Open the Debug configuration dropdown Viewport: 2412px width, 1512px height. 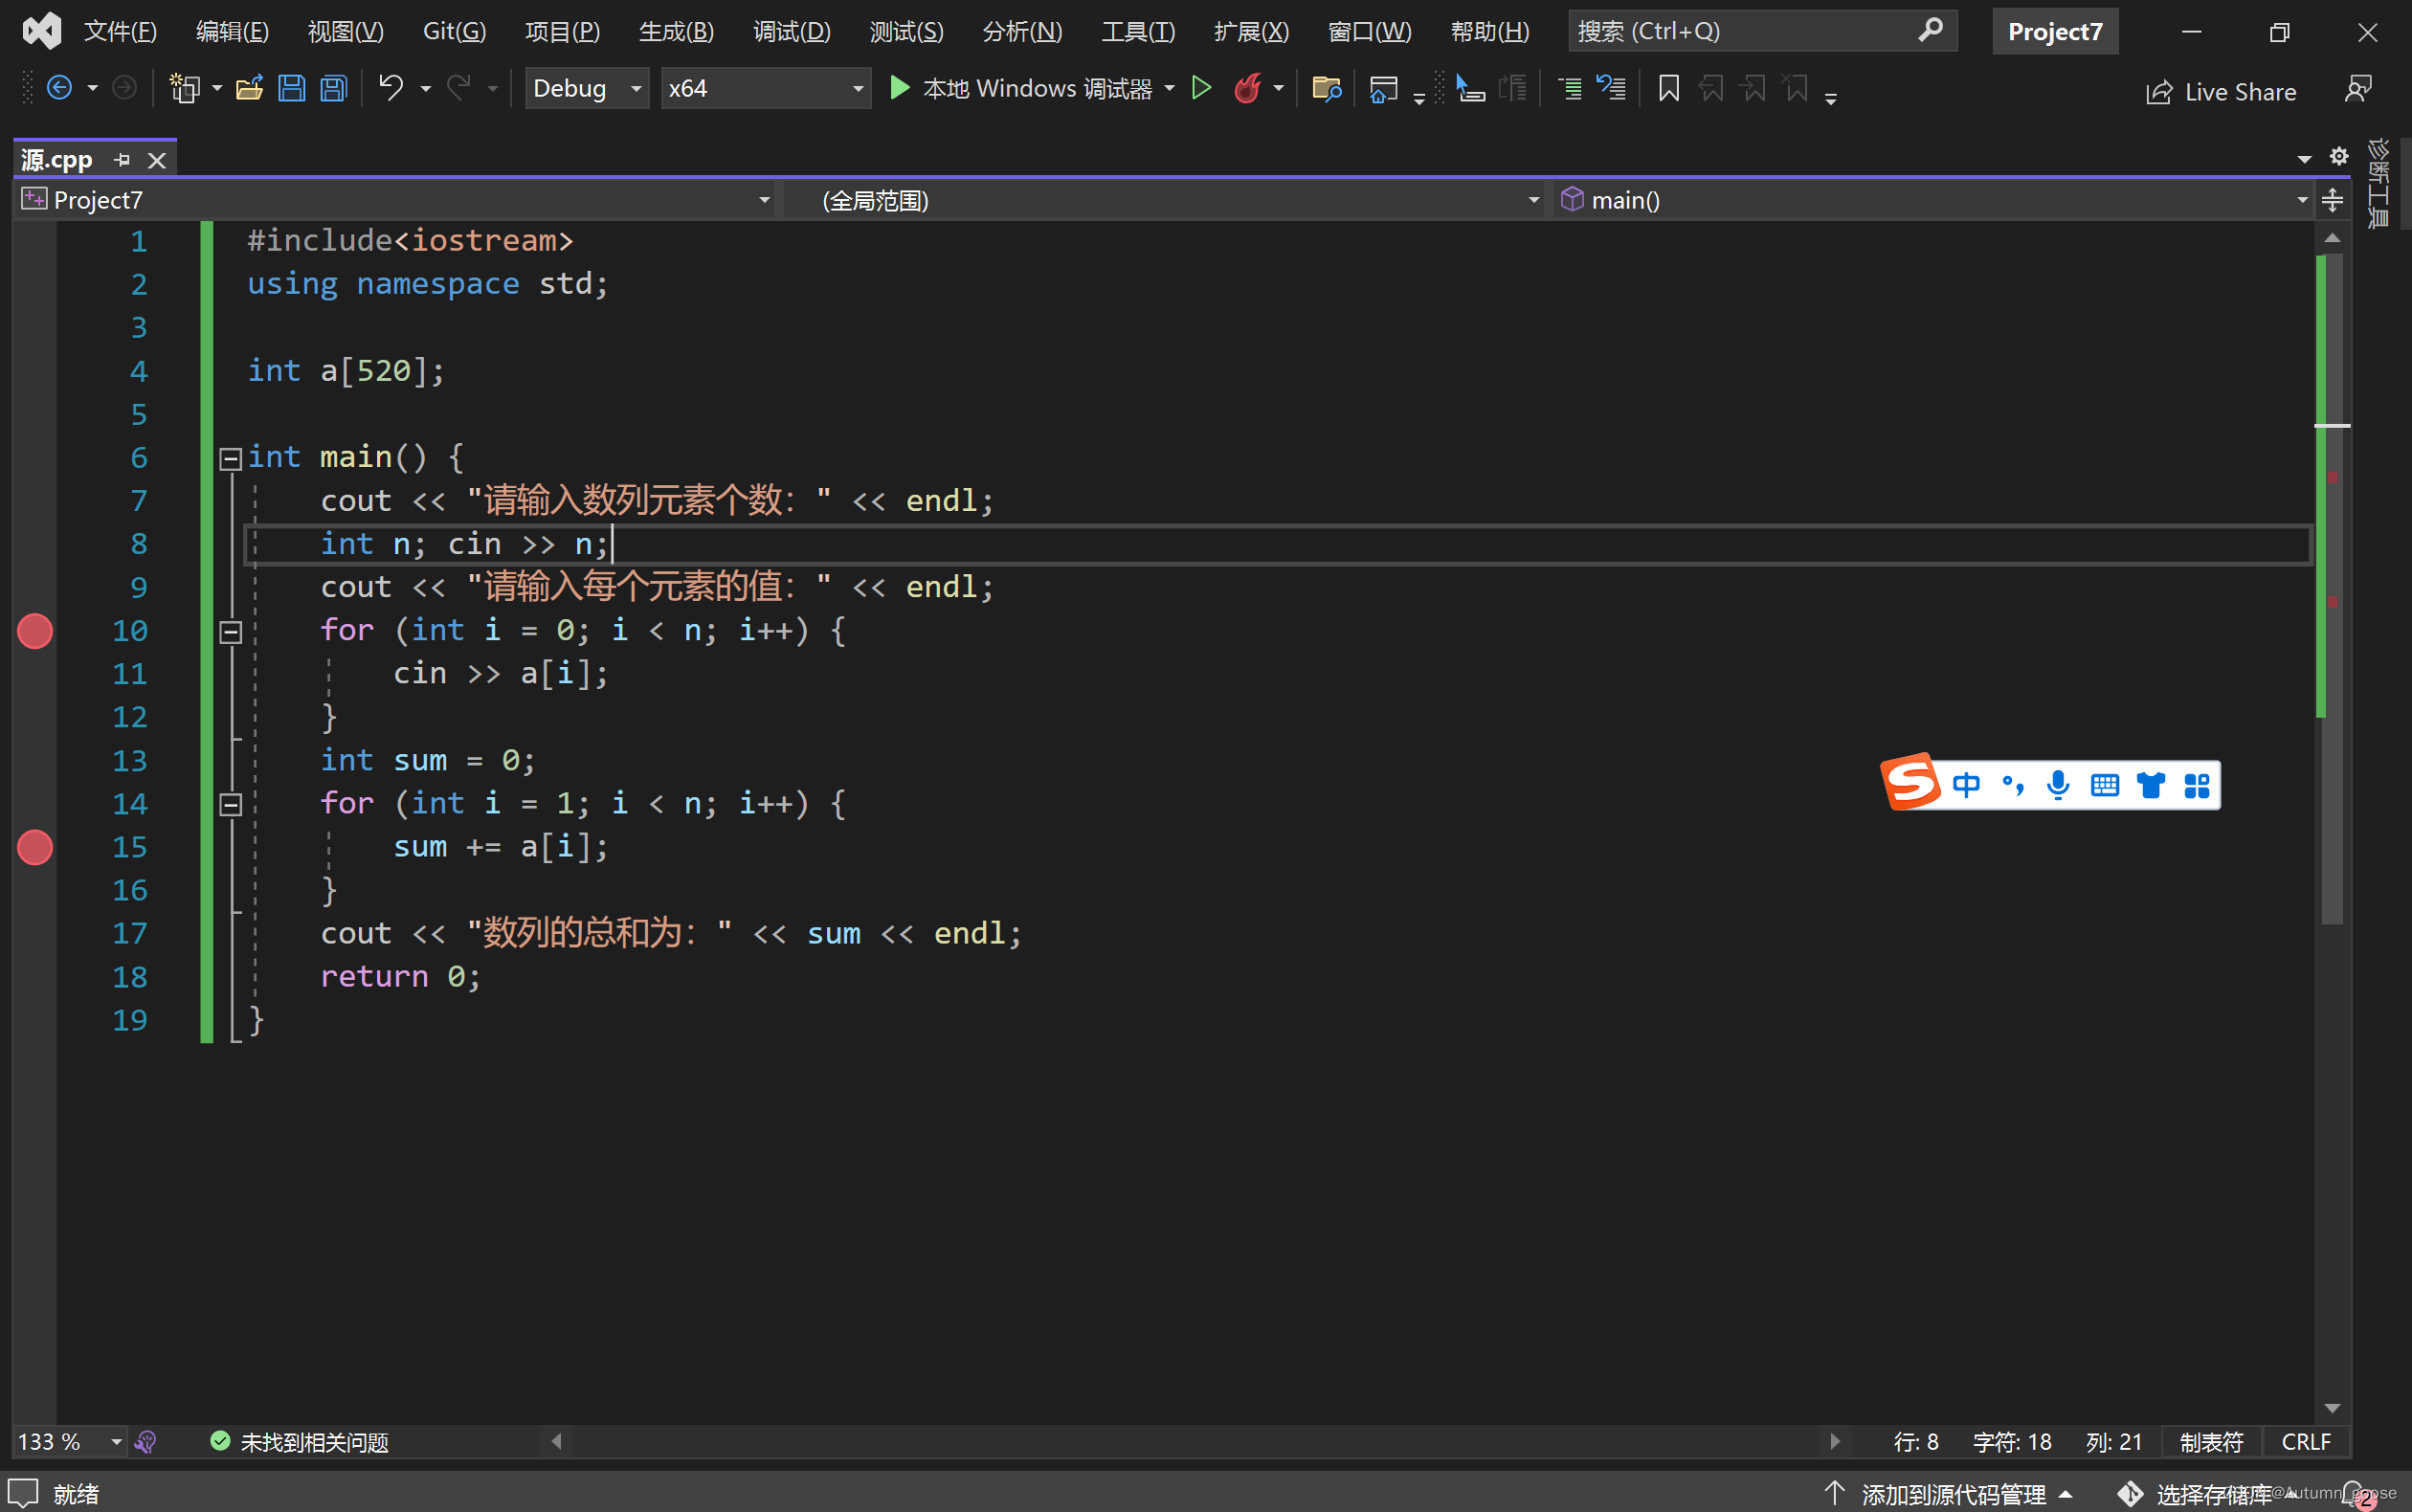[587, 89]
